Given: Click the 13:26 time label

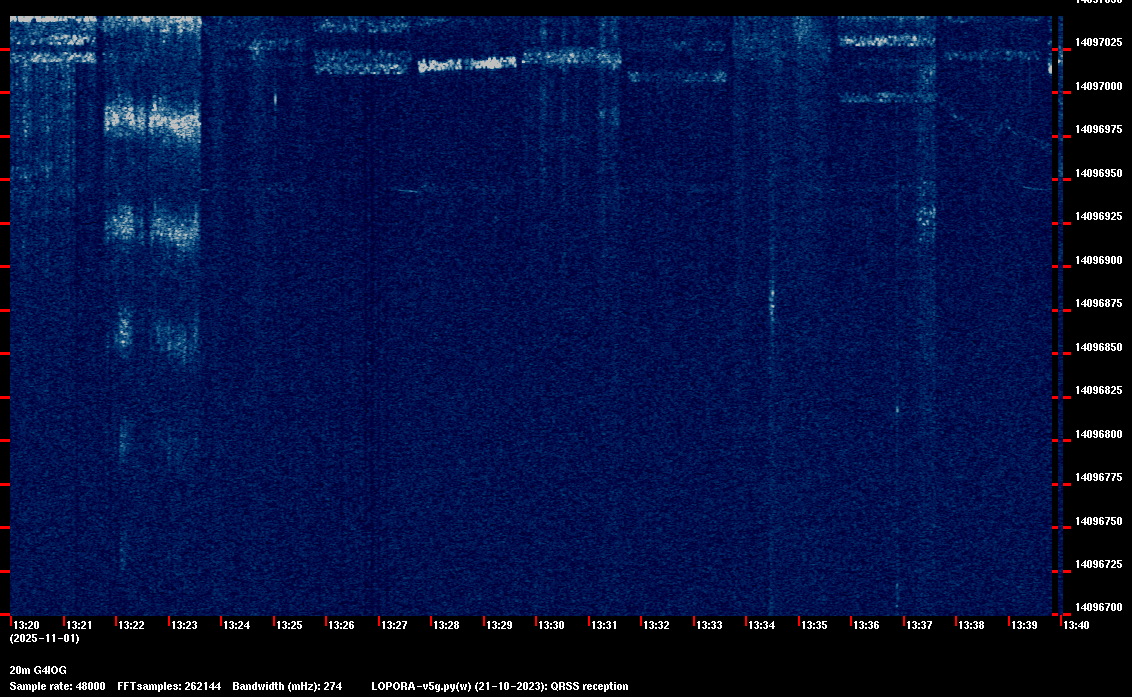Looking at the screenshot, I should point(341,625).
